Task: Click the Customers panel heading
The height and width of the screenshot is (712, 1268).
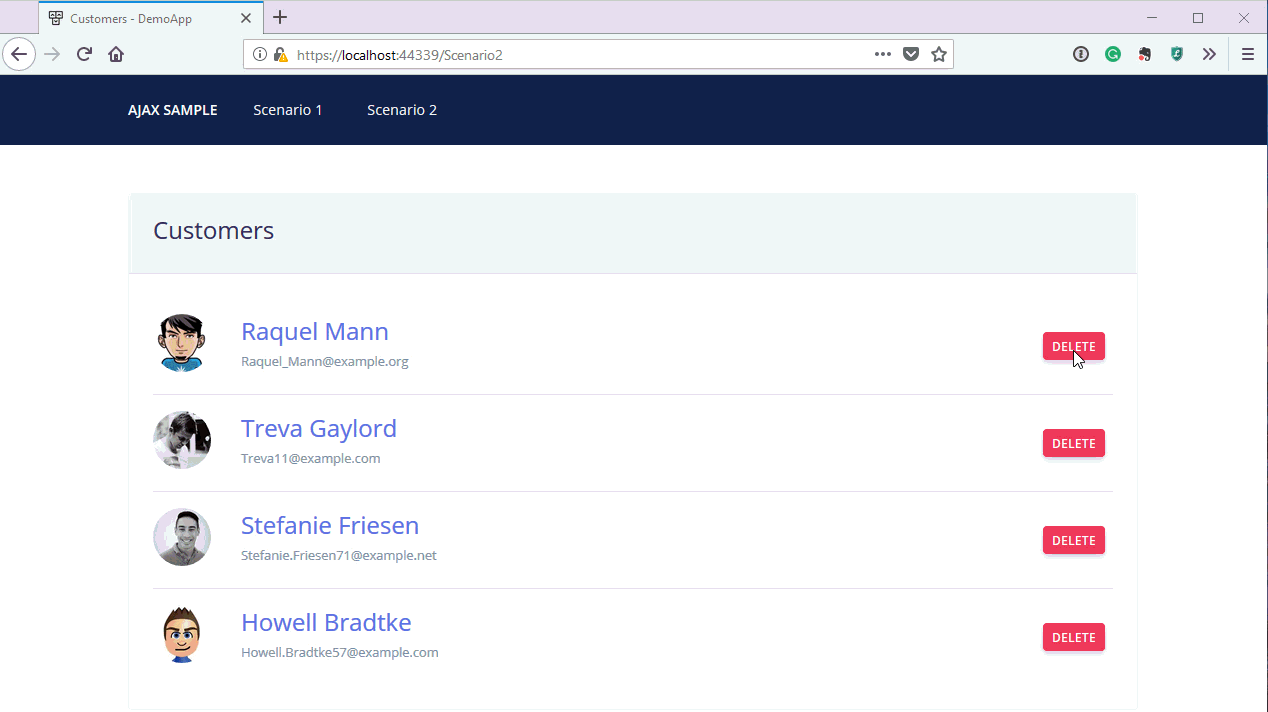Action: (214, 231)
